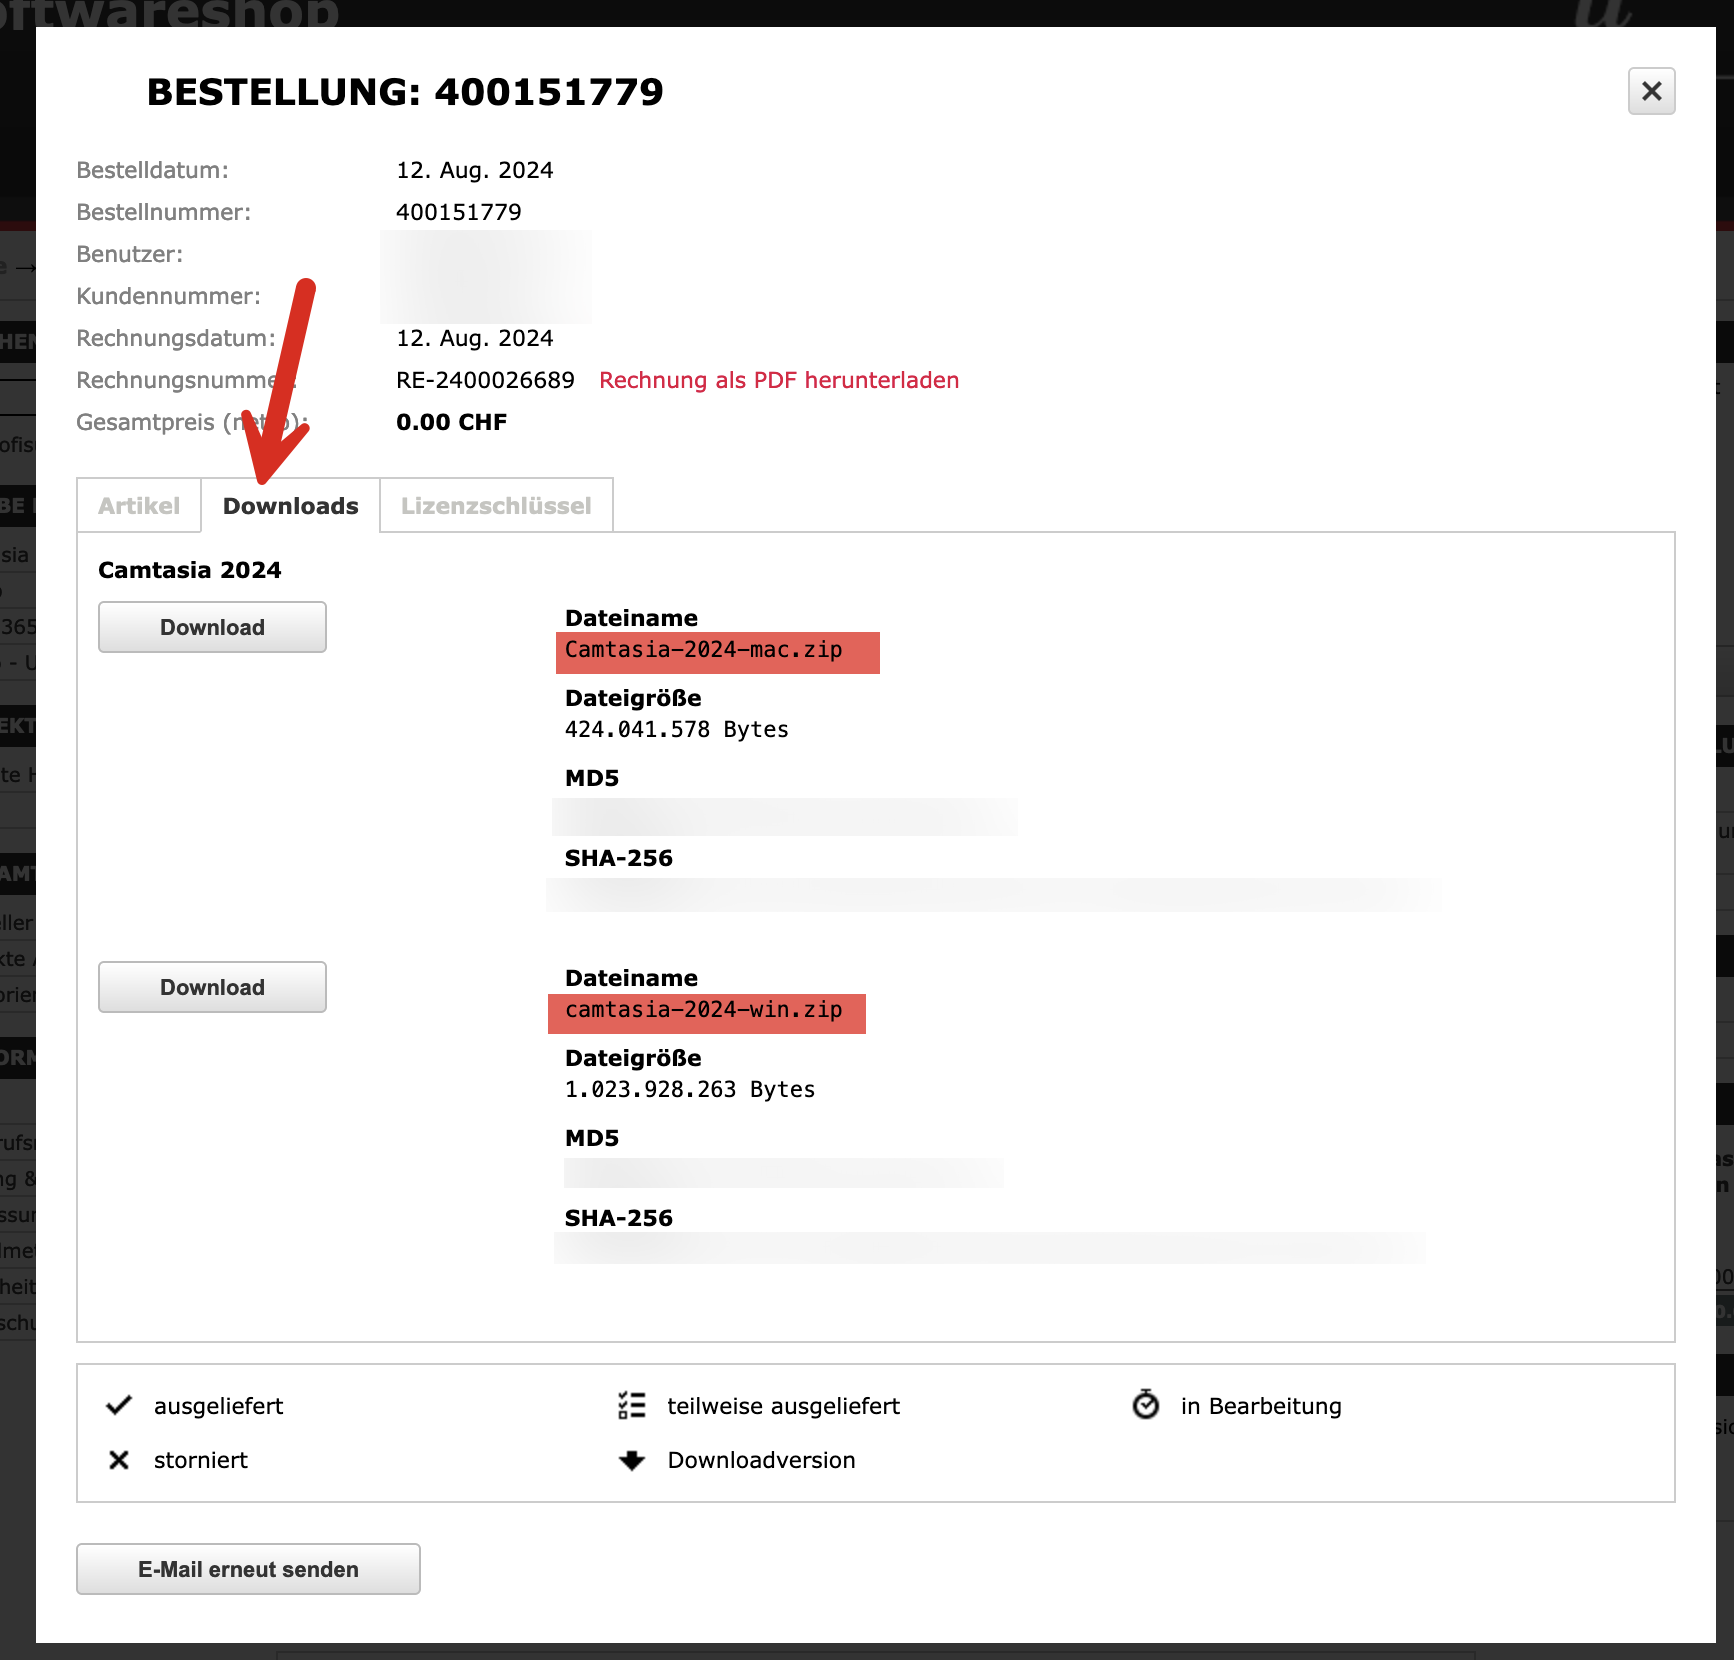Select the Downloads tab
1734x1660 pixels.
point(290,506)
